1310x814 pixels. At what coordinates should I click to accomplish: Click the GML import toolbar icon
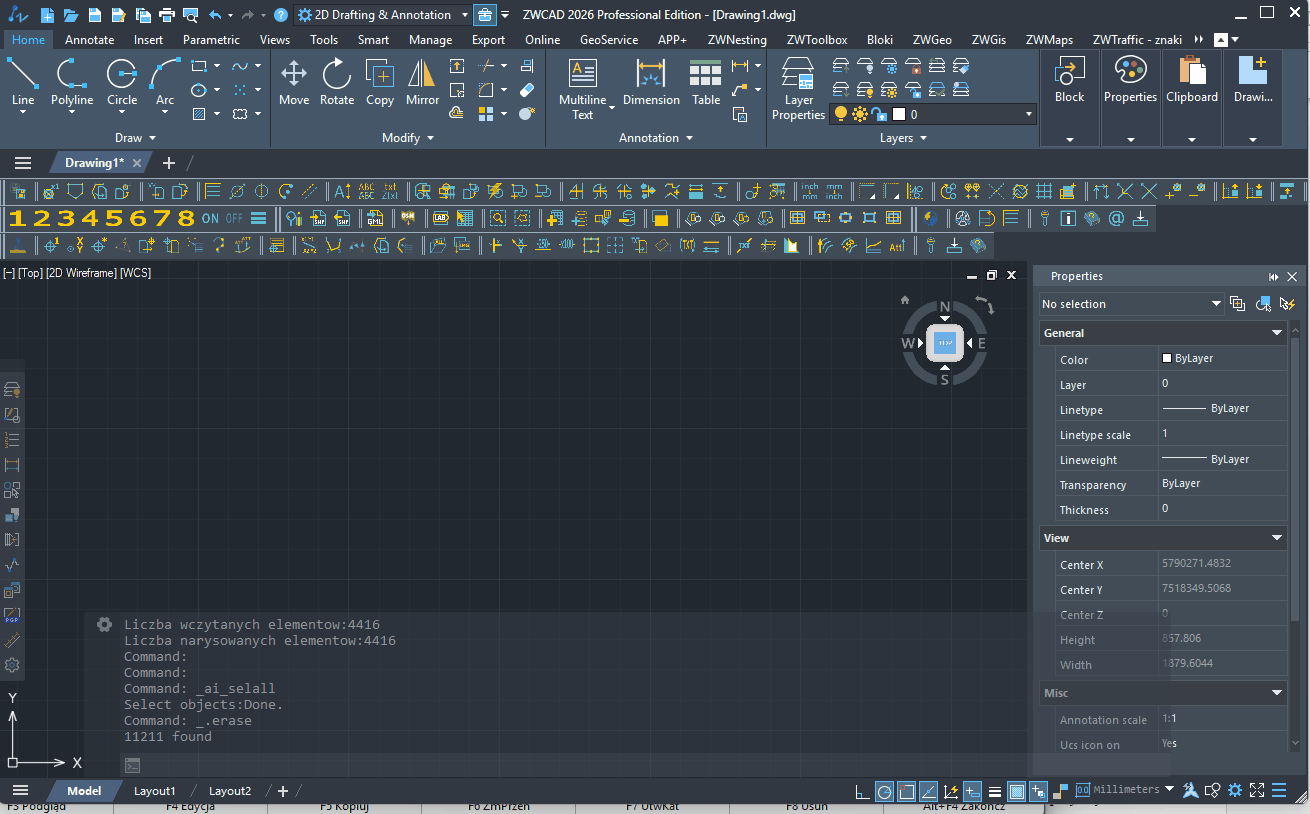[375, 218]
